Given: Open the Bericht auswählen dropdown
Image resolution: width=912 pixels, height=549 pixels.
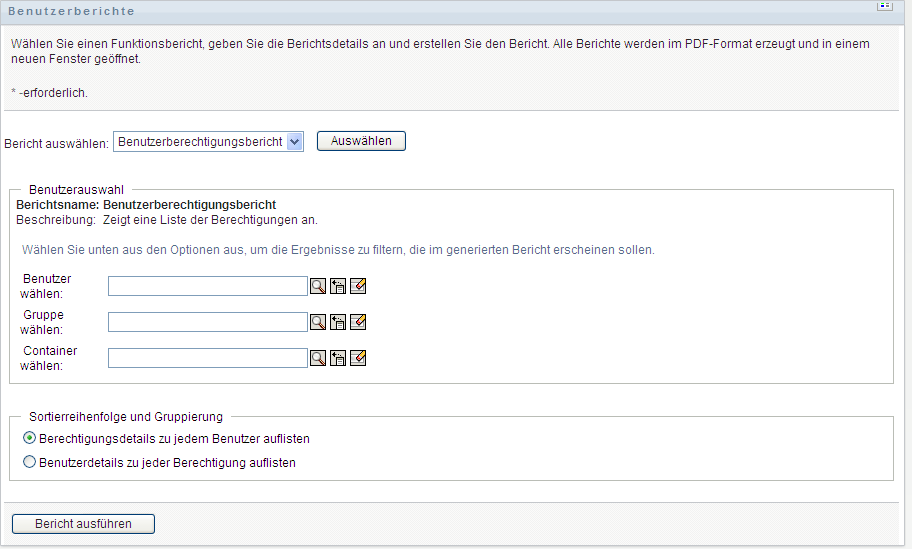Looking at the screenshot, I should 294,142.
